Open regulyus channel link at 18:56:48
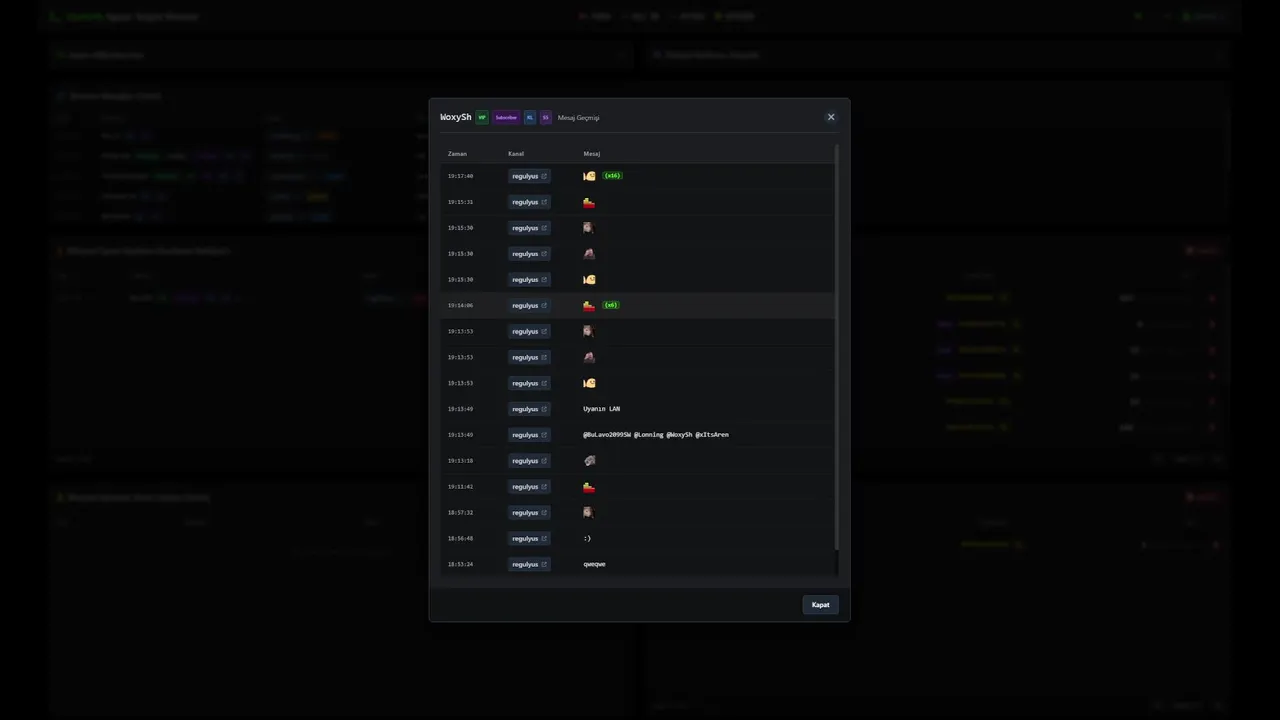This screenshot has width=1280, height=720. [529, 538]
